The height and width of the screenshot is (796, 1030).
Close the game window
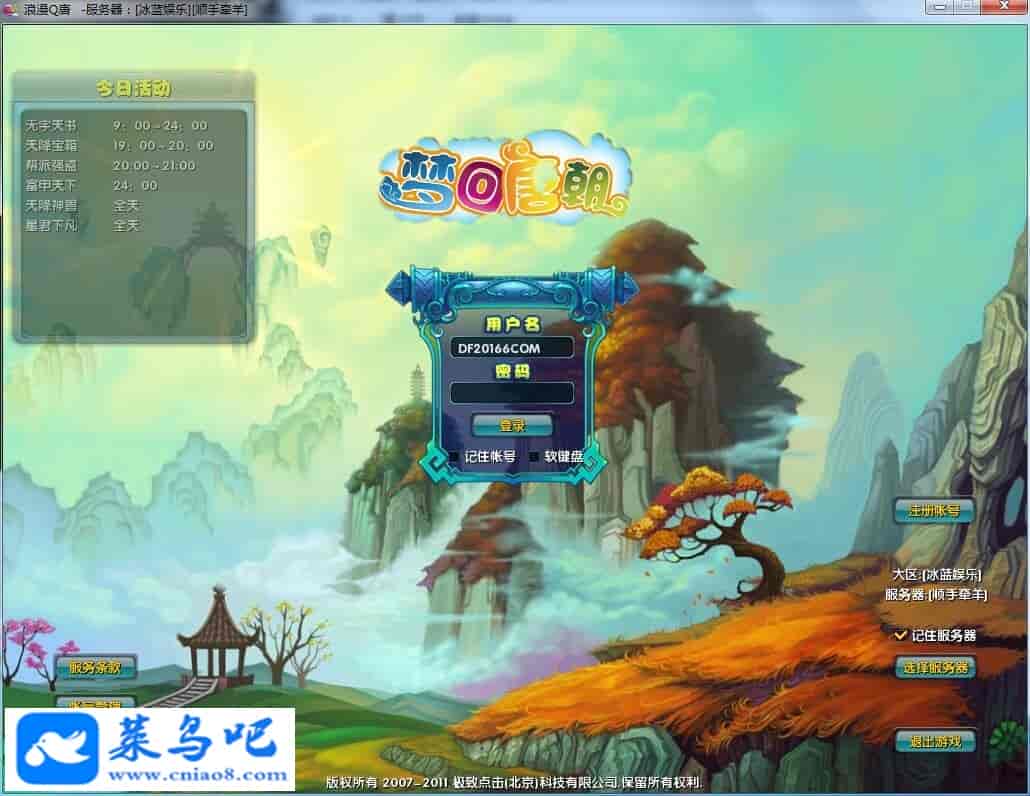point(1004,6)
